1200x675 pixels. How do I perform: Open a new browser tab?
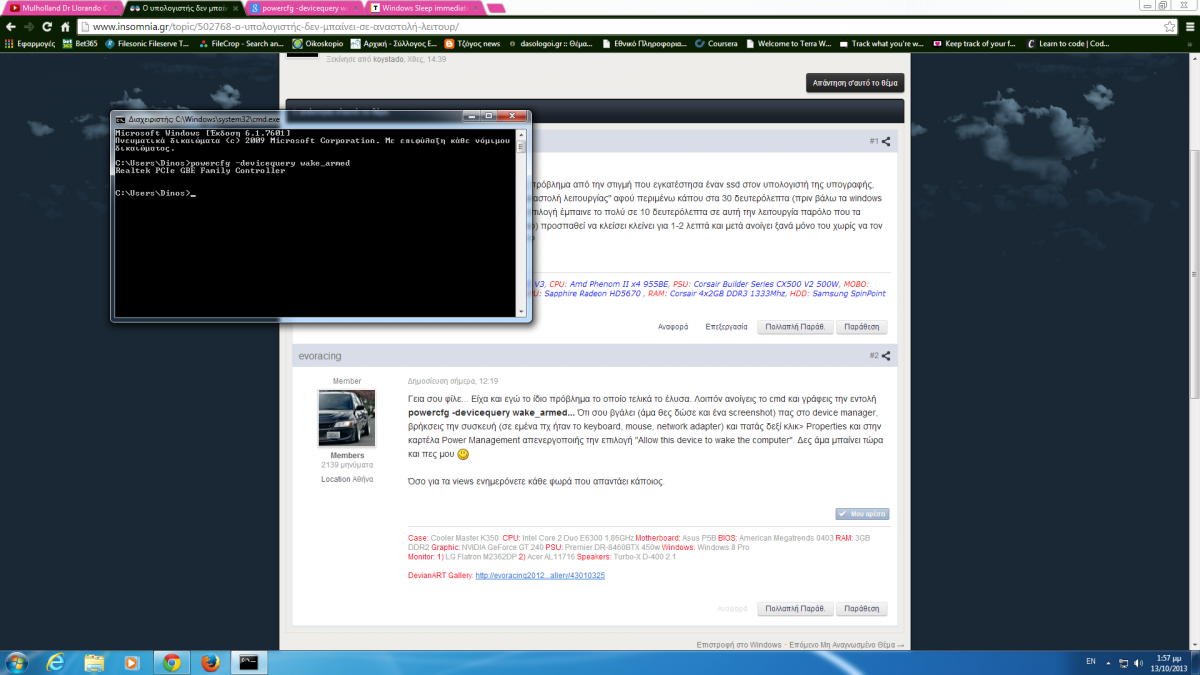click(498, 7)
